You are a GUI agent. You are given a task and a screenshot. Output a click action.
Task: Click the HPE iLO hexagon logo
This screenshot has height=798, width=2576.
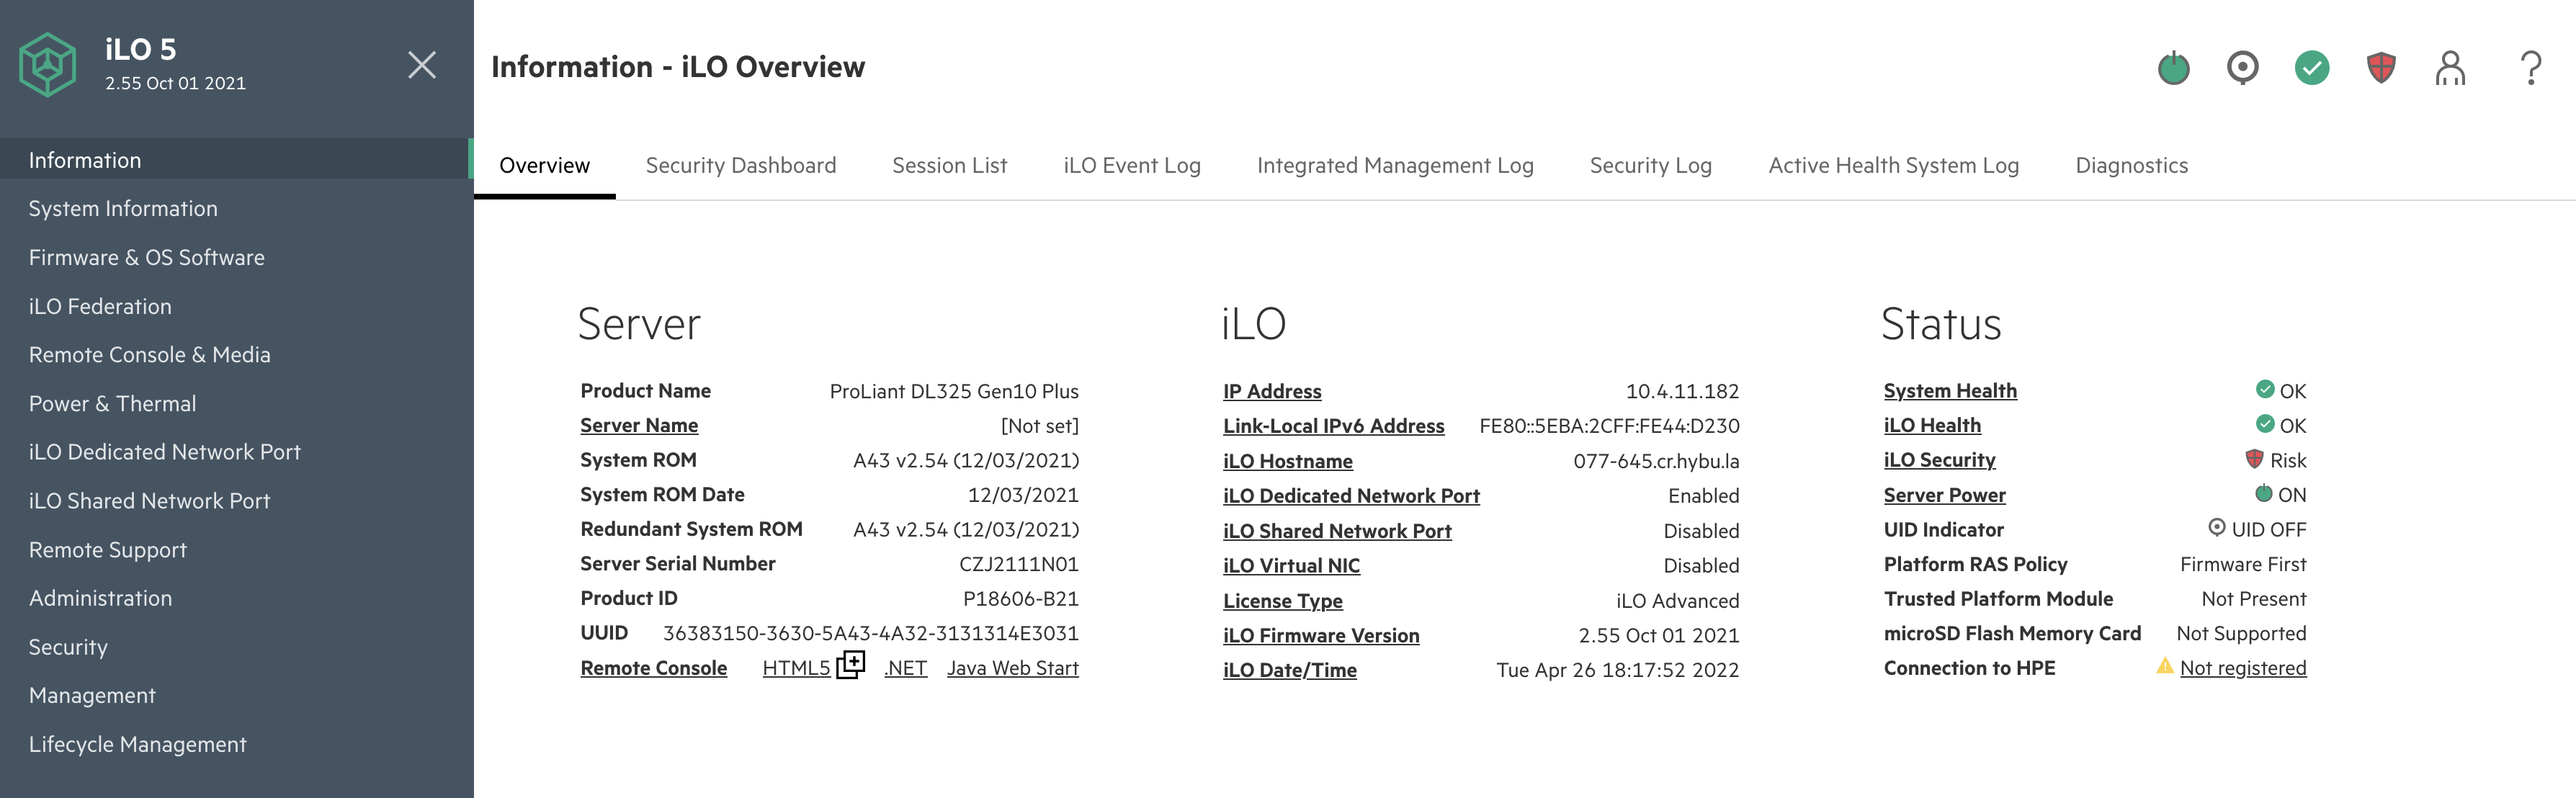tap(48, 65)
